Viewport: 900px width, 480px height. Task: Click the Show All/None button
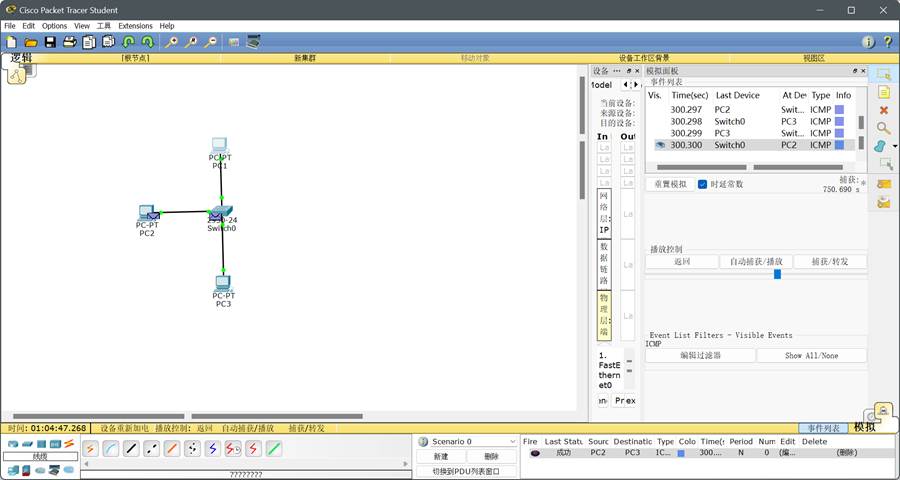(x=812, y=355)
